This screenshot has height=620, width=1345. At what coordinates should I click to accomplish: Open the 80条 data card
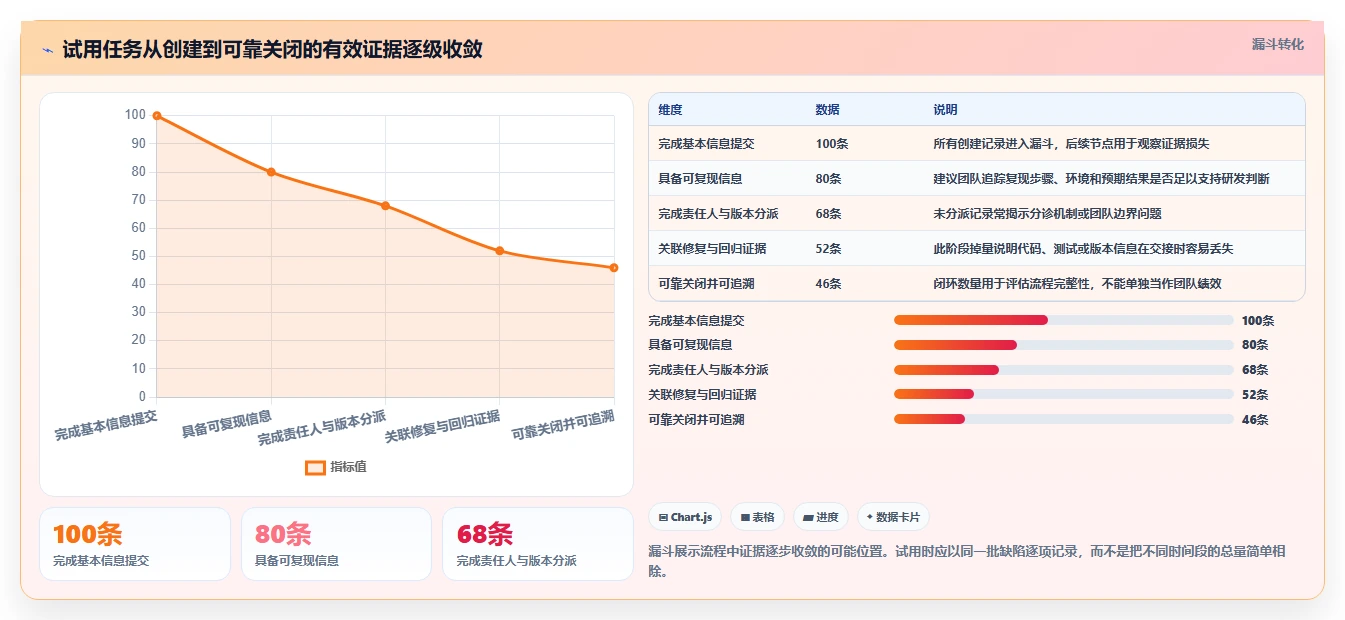click(336, 544)
